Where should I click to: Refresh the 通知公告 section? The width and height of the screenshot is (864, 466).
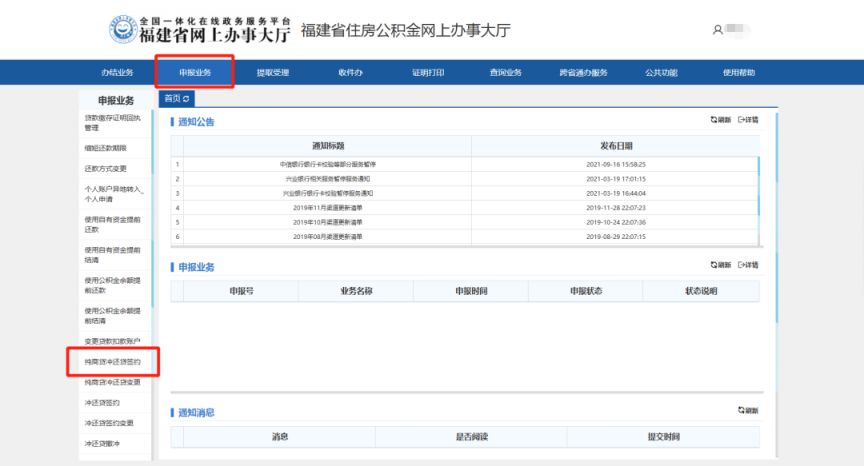720,120
